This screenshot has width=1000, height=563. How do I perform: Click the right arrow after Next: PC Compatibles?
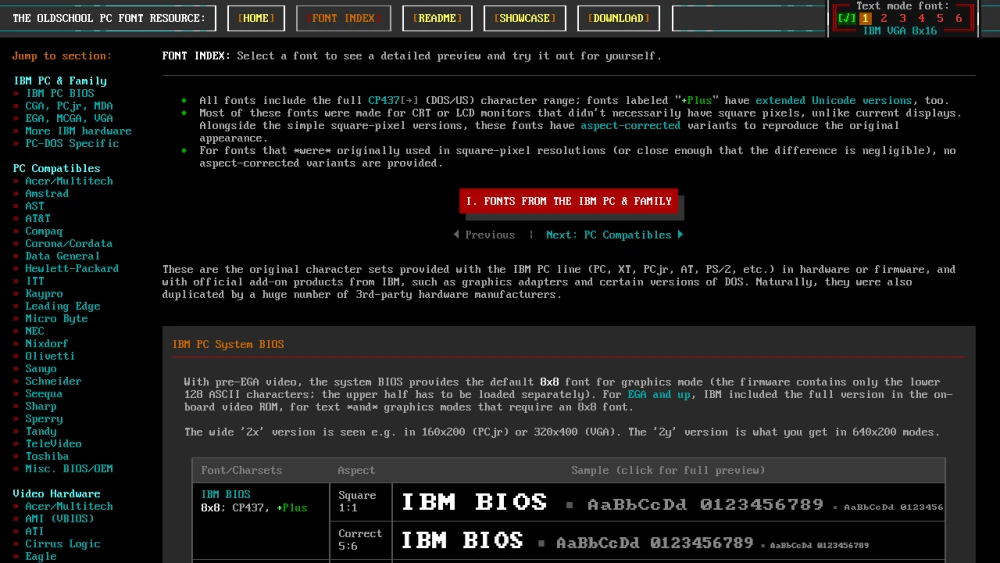pos(680,235)
